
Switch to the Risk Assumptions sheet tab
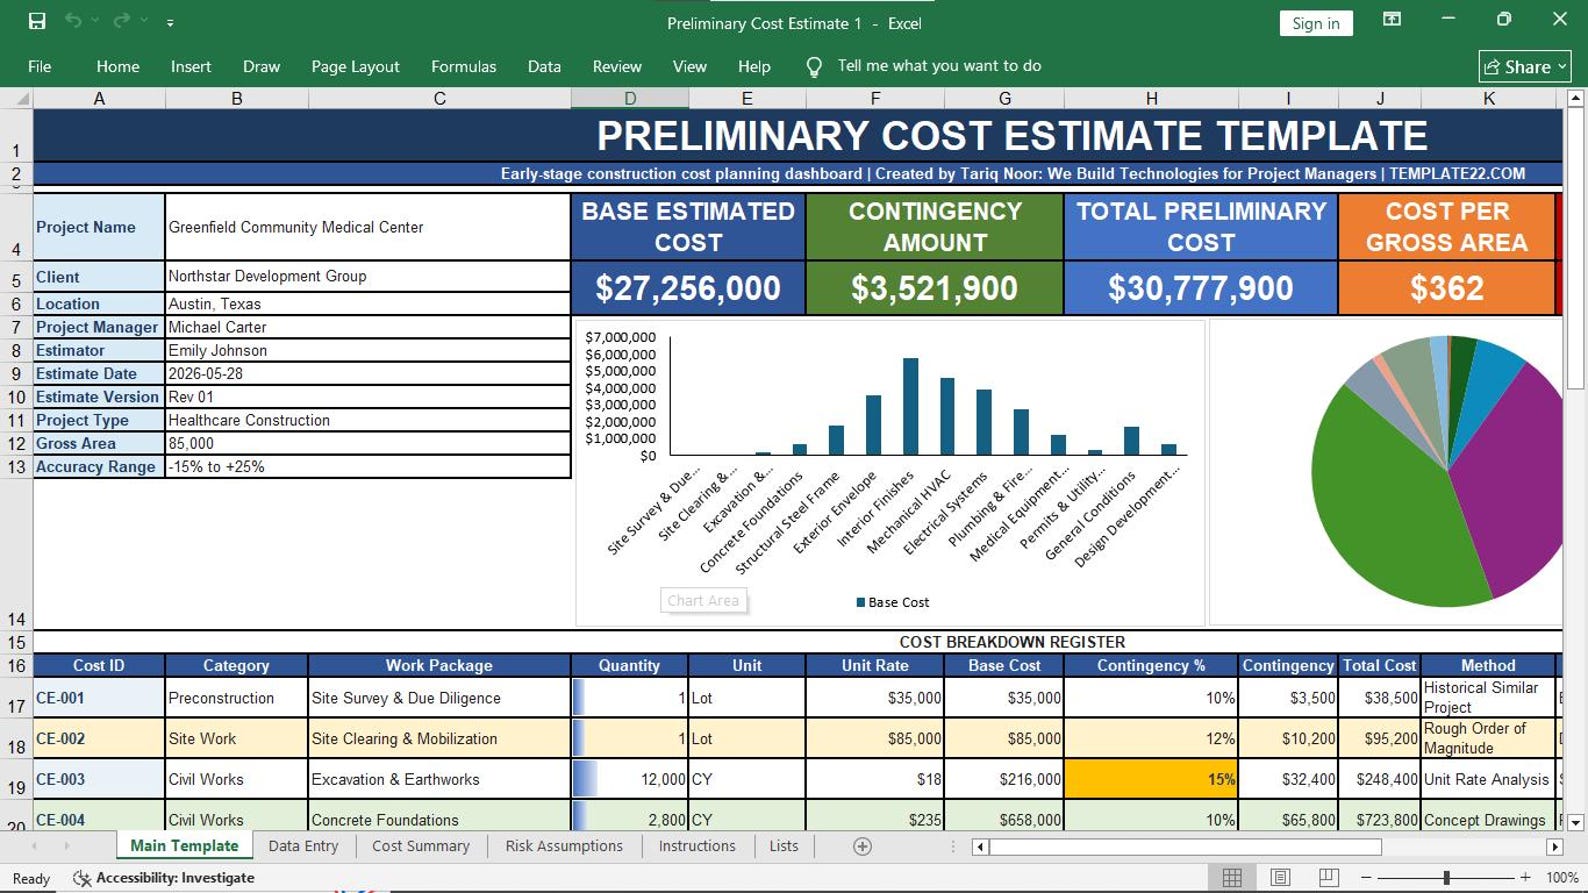tap(564, 846)
